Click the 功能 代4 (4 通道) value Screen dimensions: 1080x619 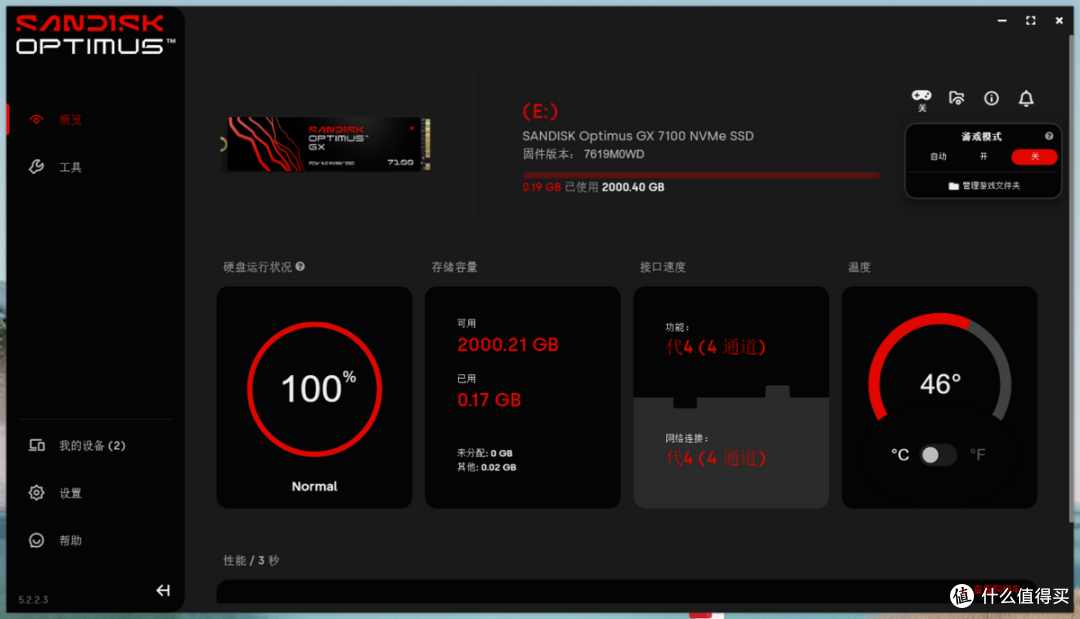(716, 346)
